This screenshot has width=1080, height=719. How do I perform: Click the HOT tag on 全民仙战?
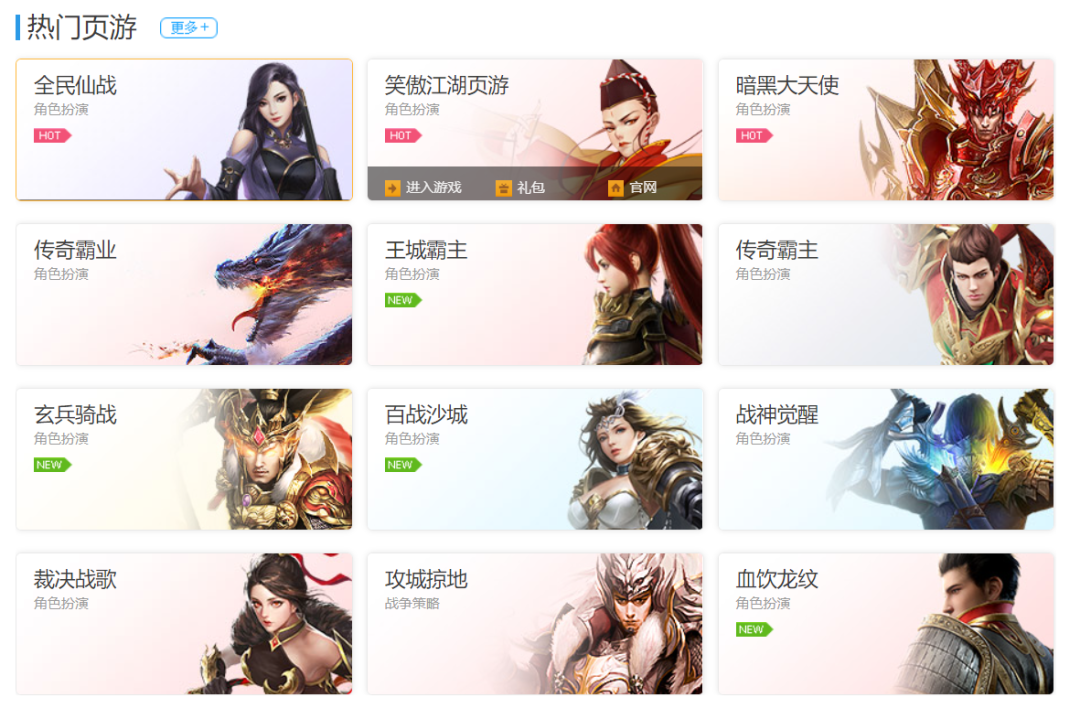click(x=52, y=136)
